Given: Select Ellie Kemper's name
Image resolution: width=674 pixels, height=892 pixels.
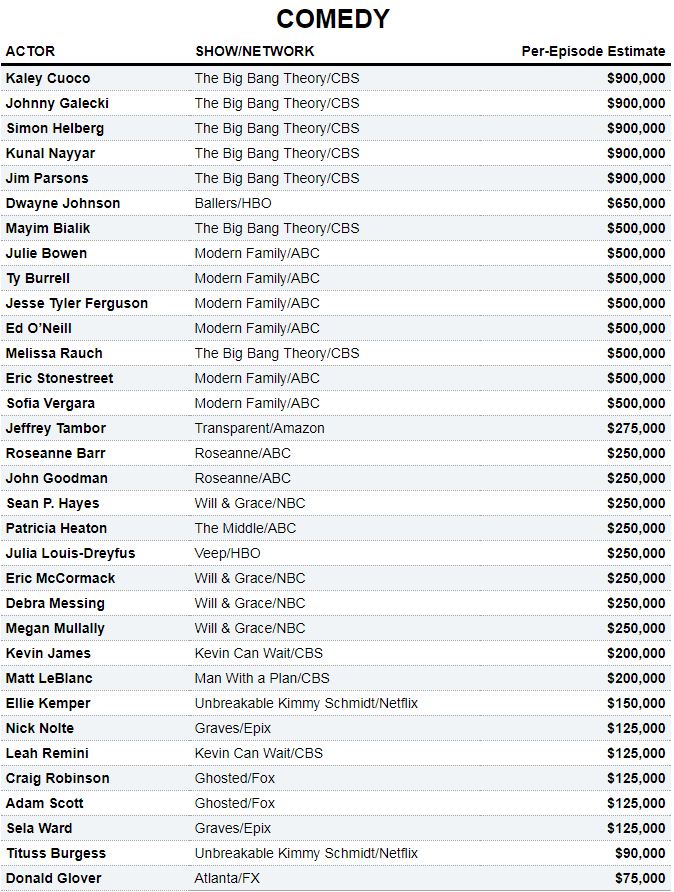Looking at the screenshot, I should click(x=48, y=703).
